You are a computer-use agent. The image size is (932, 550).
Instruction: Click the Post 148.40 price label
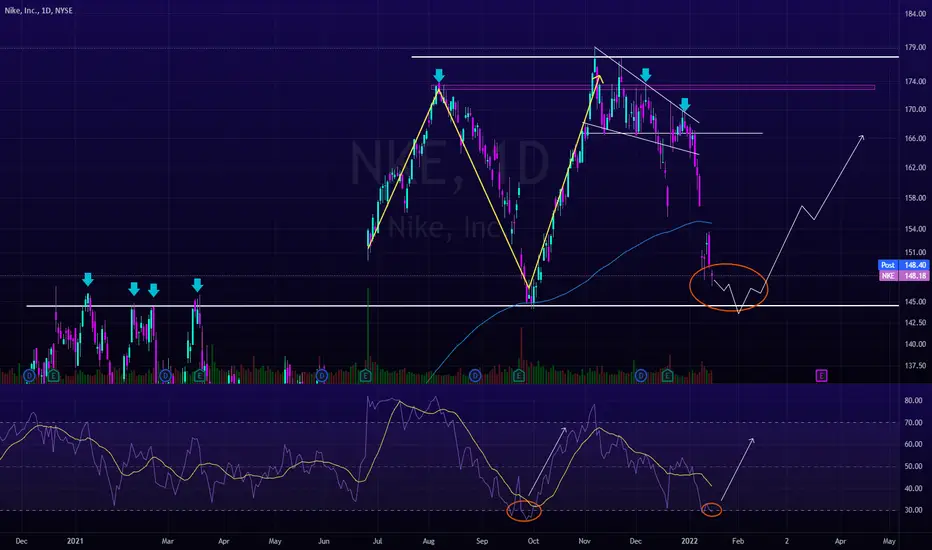[902, 265]
